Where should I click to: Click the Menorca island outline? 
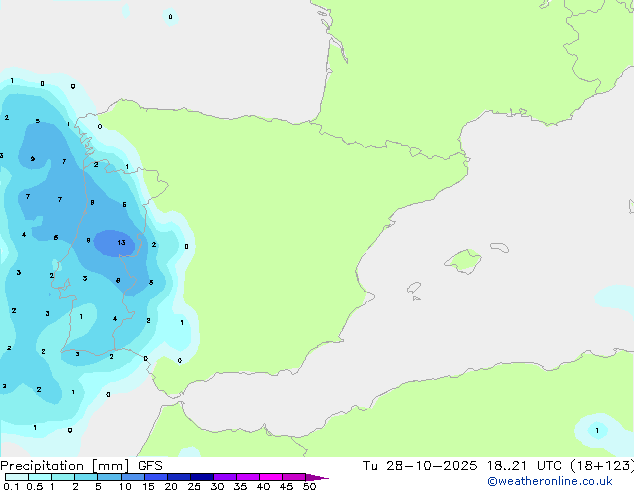pyautogui.click(x=499, y=247)
